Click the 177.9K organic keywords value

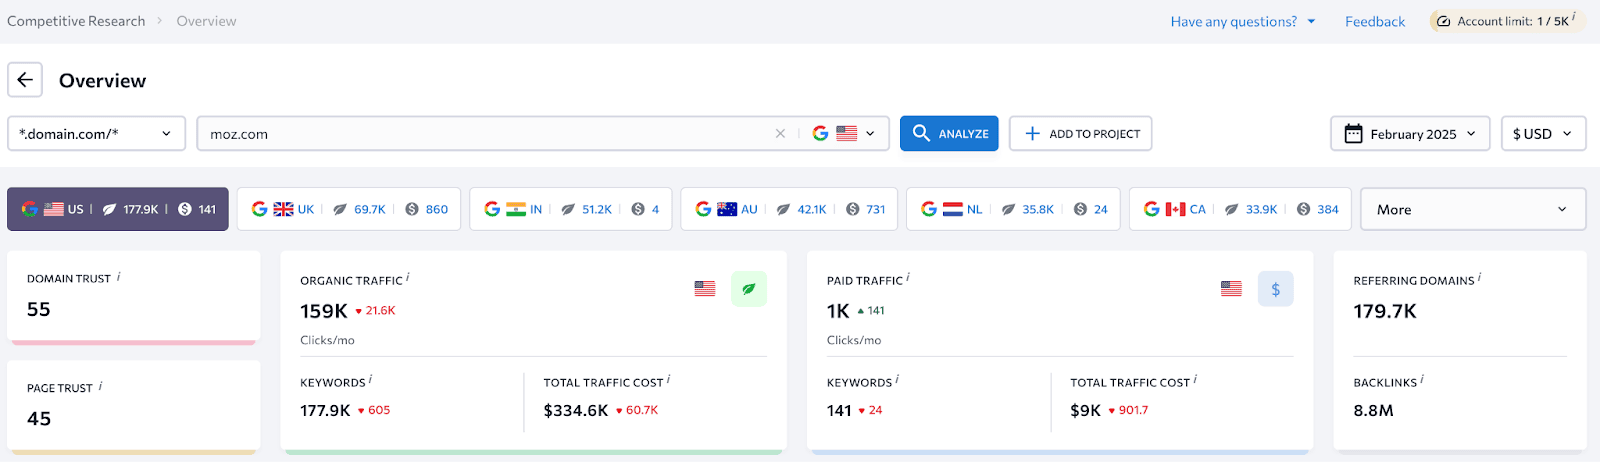coord(325,410)
